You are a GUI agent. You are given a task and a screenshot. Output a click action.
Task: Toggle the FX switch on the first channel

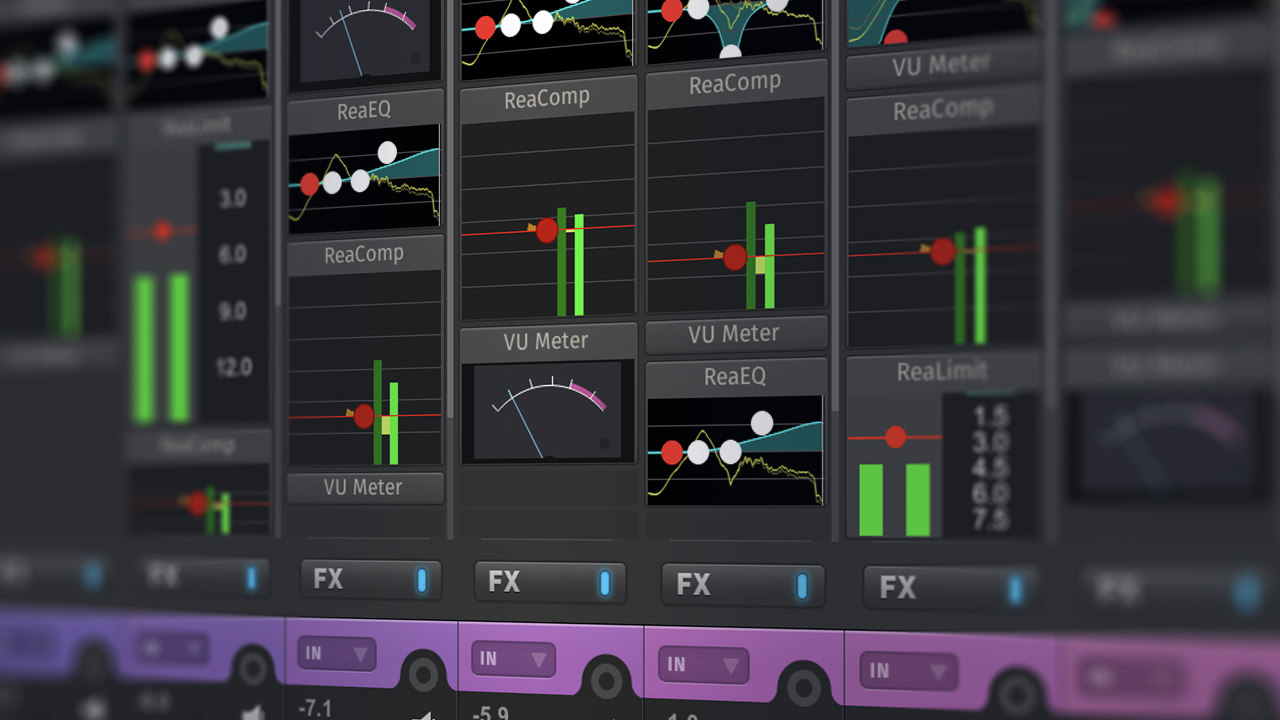[370, 580]
